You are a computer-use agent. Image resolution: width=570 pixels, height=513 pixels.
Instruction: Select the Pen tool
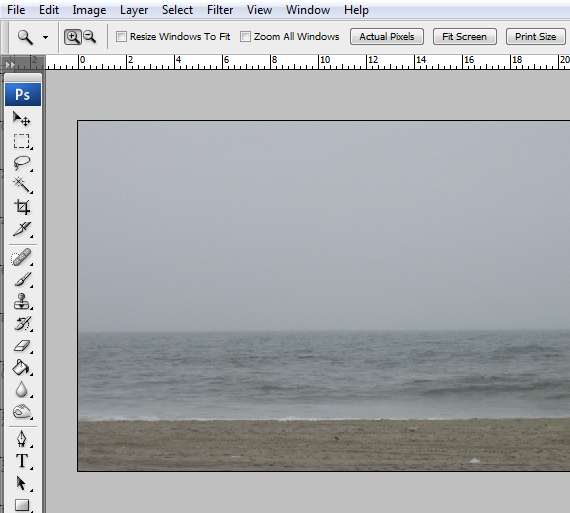click(22, 439)
